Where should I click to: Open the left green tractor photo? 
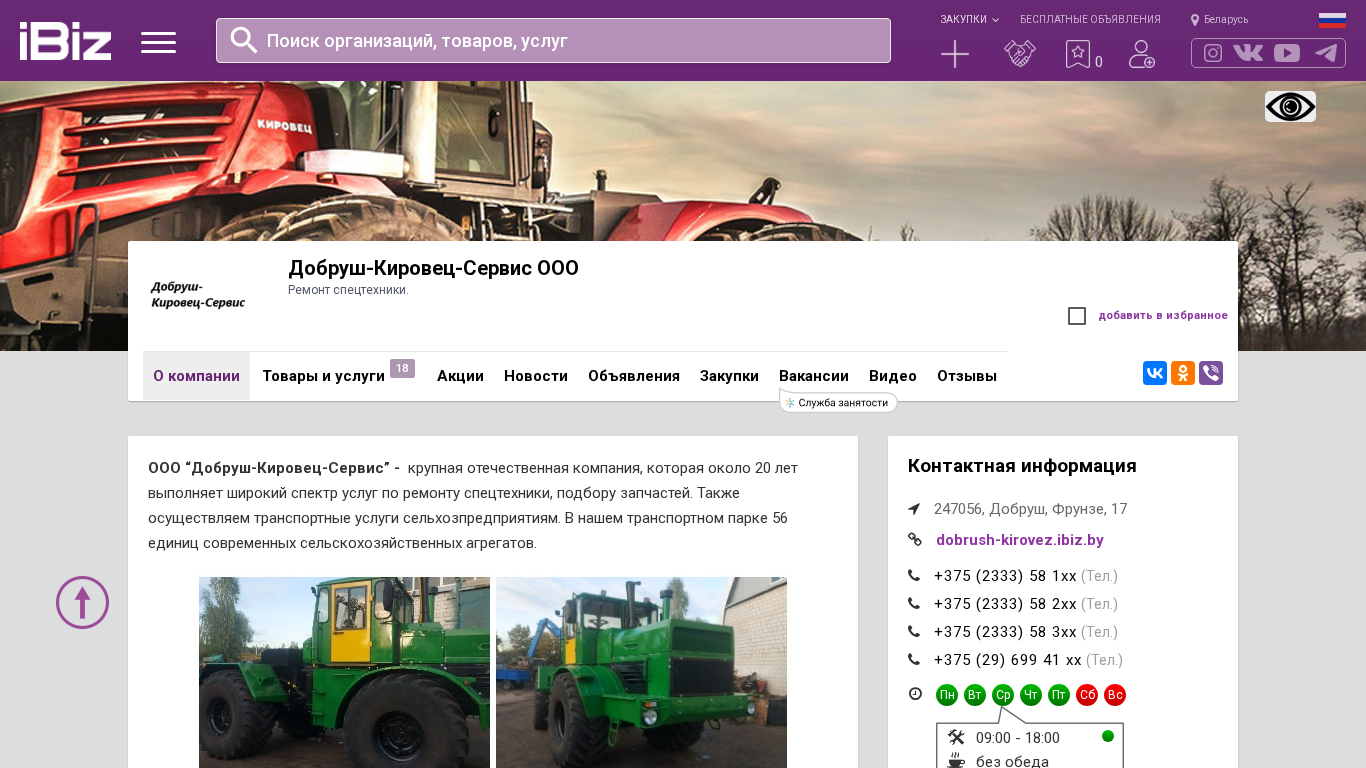click(x=344, y=672)
